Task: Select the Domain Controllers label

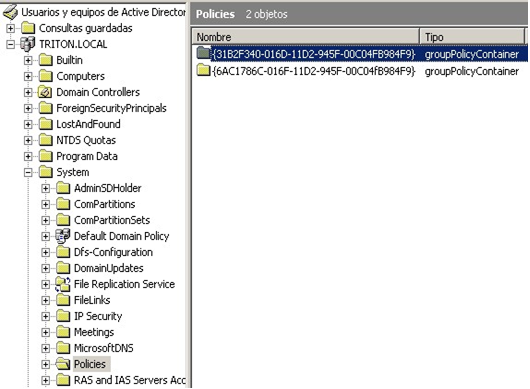Action: click(98, 92)
